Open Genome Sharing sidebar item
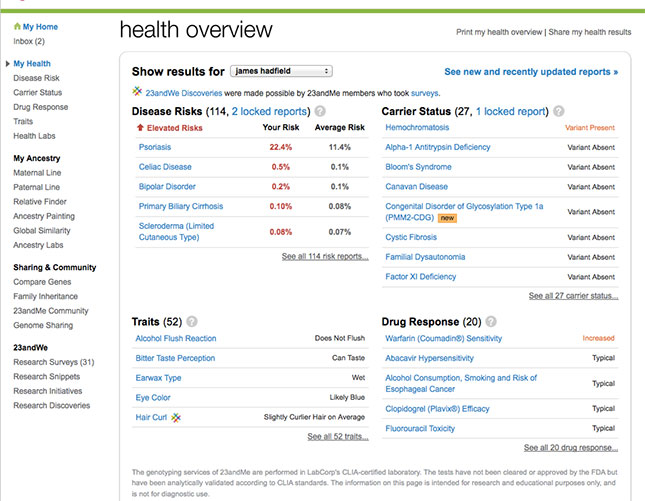 pos(43,325)
